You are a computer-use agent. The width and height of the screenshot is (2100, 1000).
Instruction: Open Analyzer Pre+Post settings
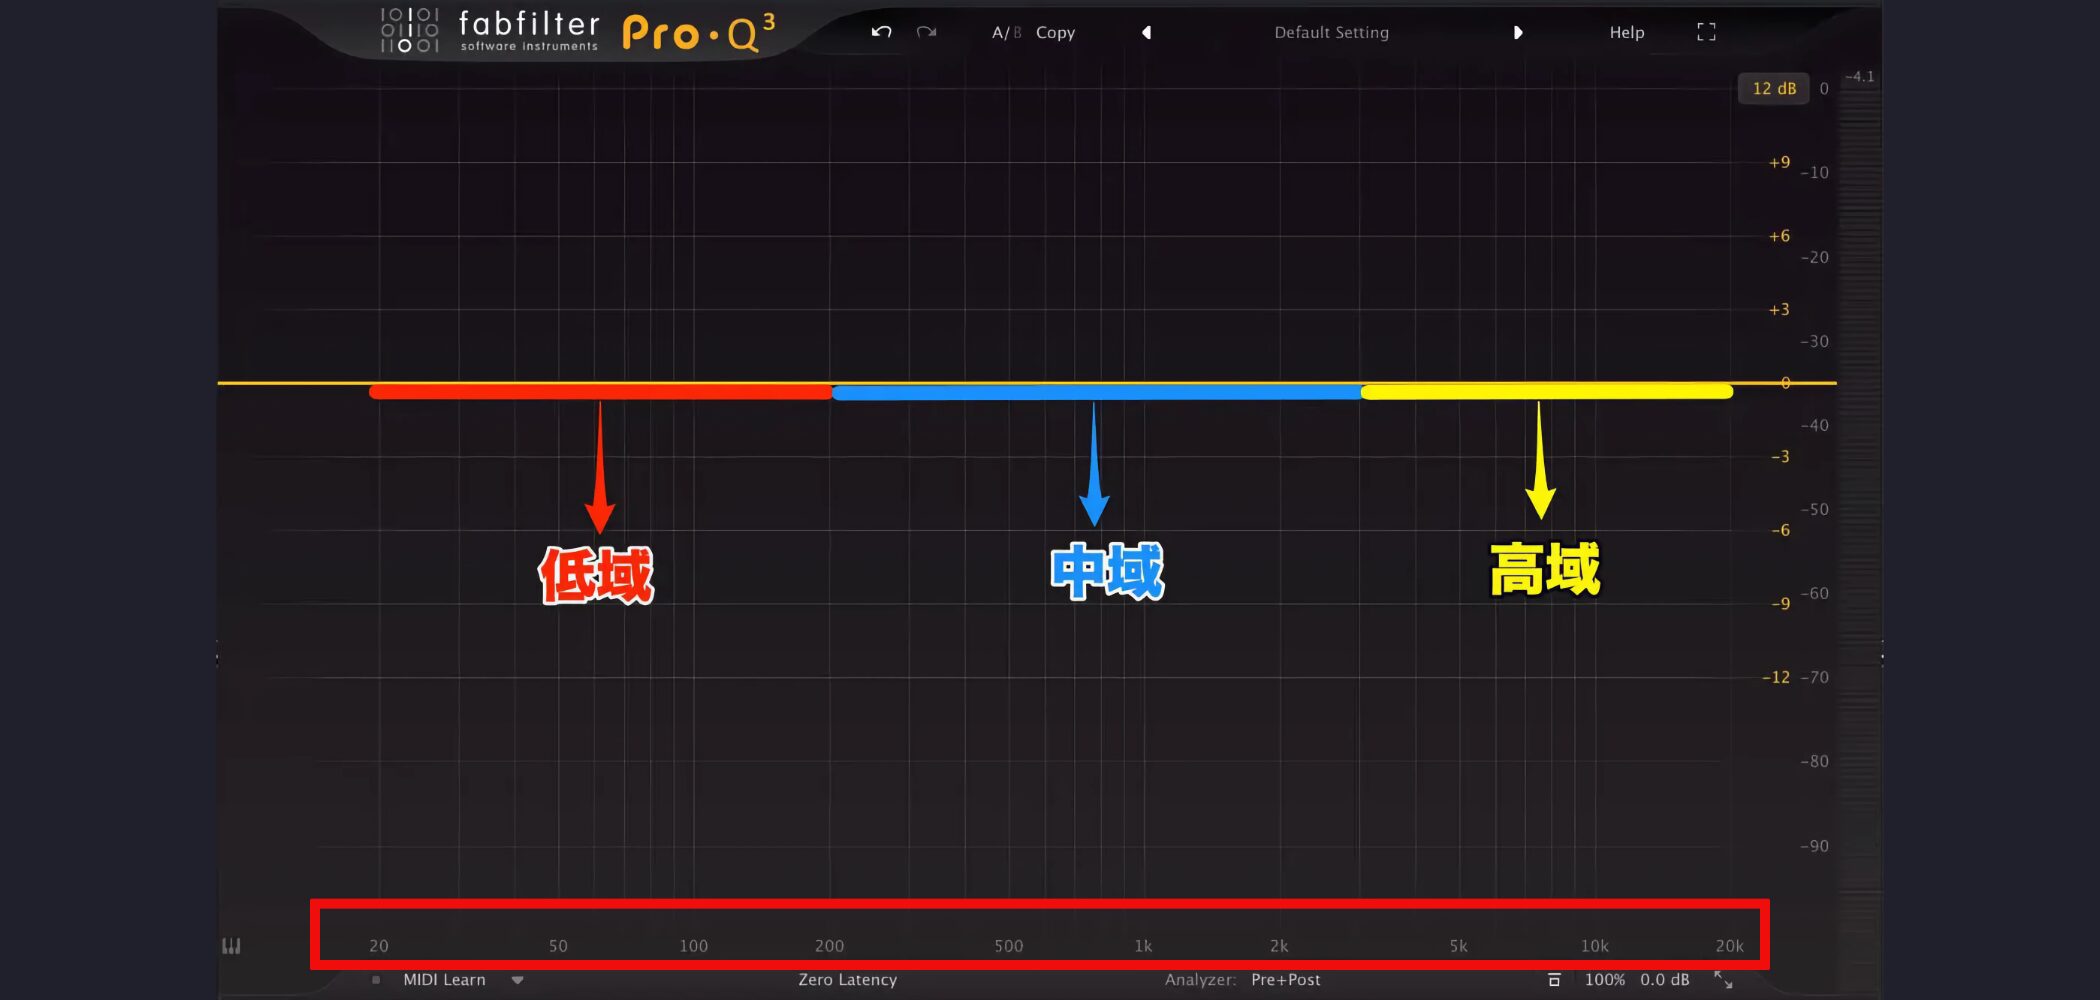pos(1242,980)
